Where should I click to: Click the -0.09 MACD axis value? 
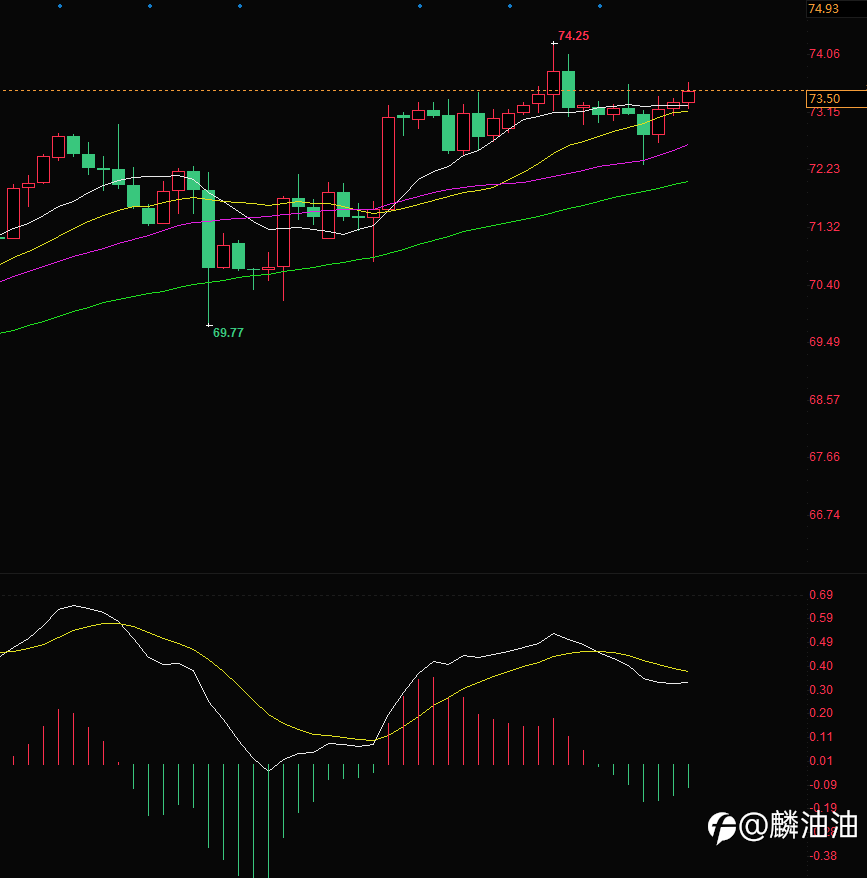click(823, 784)
